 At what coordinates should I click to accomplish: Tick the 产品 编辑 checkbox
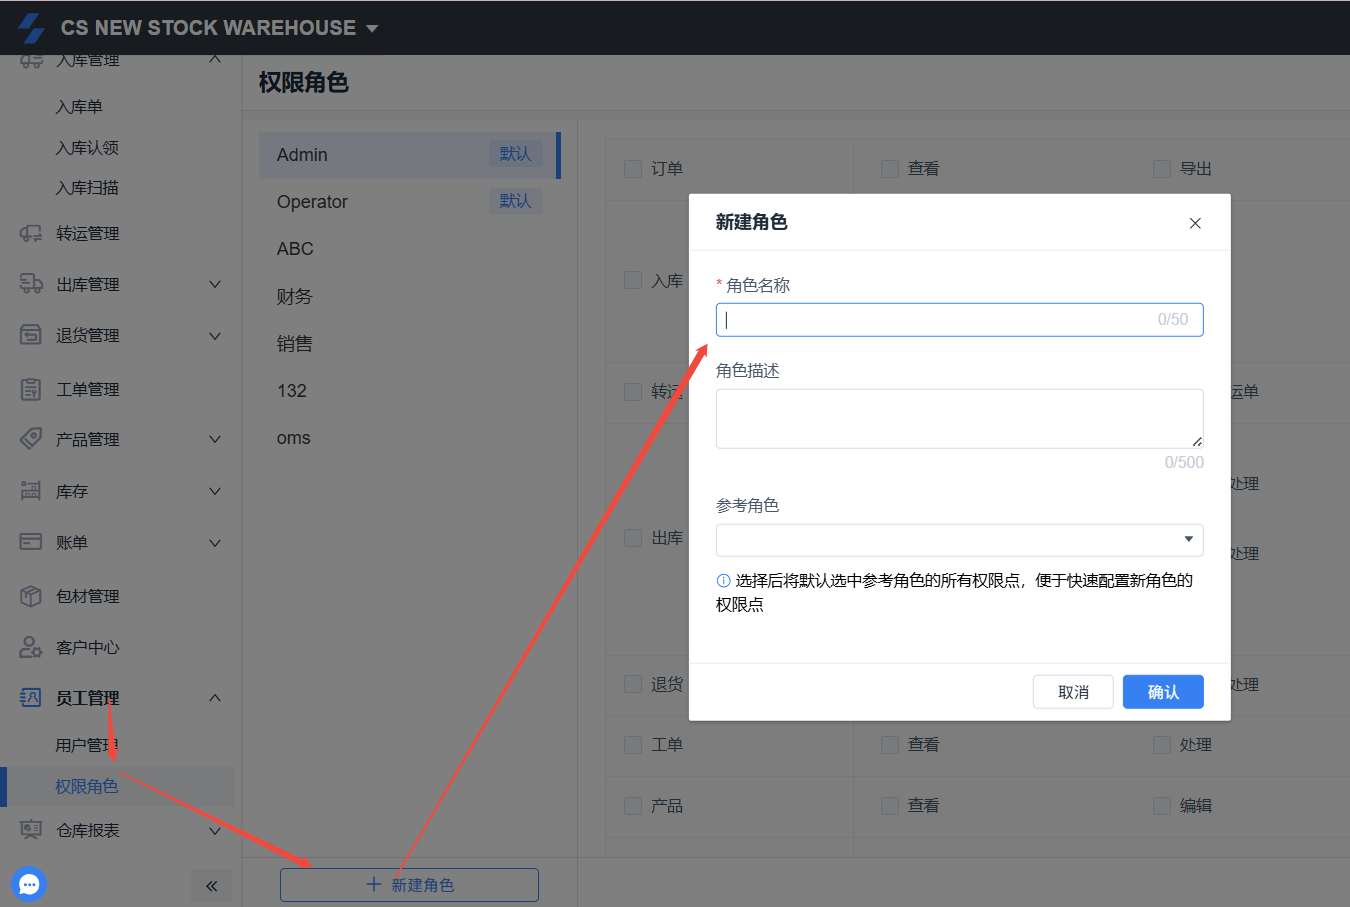(x=1162, y=806)
